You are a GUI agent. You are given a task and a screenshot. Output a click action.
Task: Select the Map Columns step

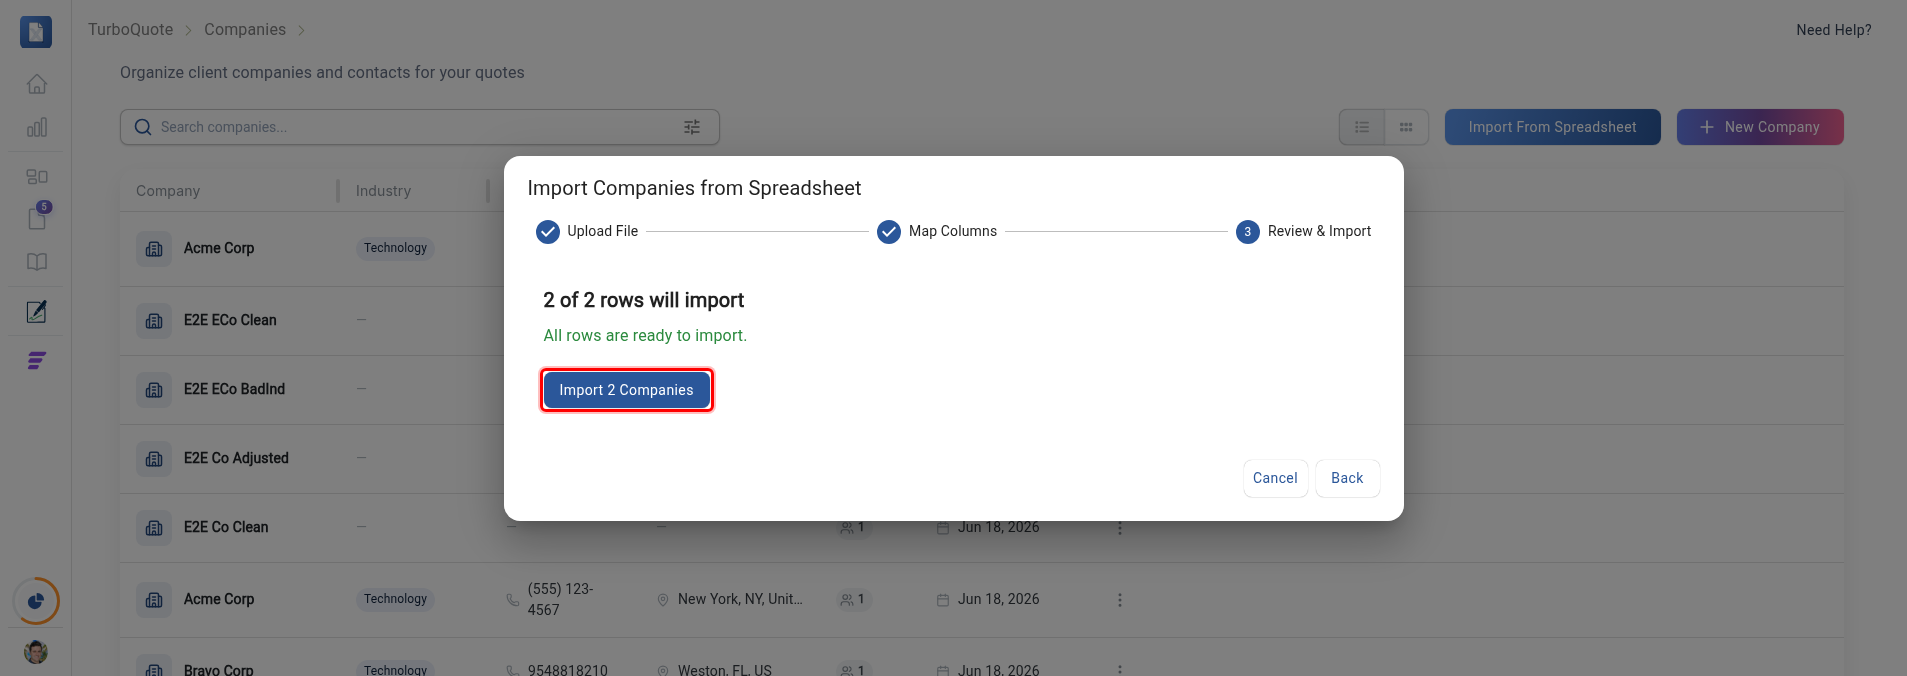(x=937, y=231)
